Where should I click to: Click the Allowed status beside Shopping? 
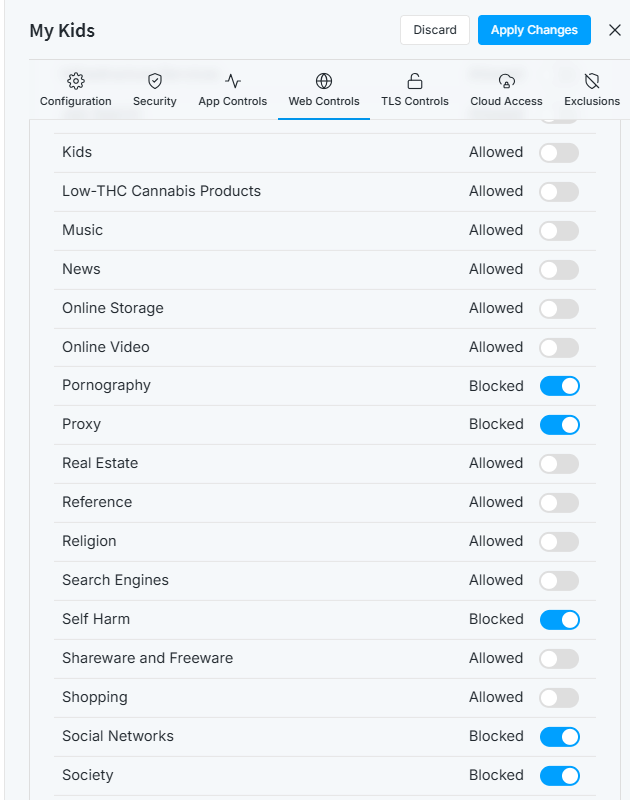tap(496, 697)
